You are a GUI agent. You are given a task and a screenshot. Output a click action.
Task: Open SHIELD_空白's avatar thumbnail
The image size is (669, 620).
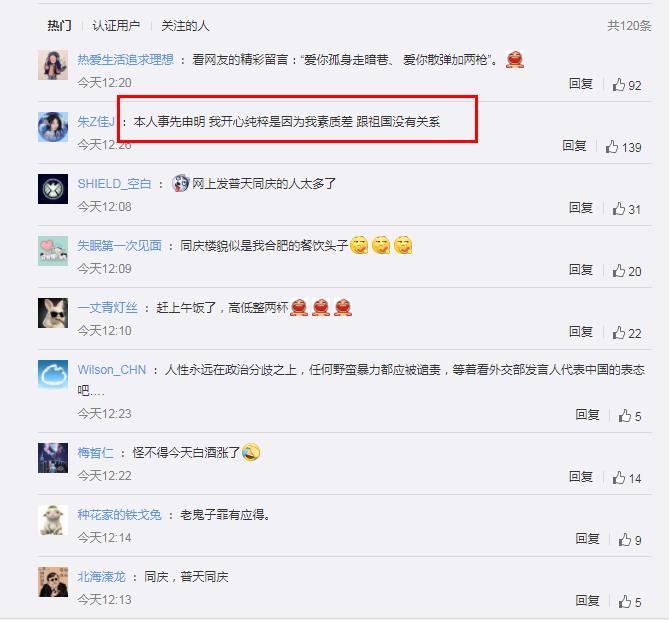(x=53, y=189)
